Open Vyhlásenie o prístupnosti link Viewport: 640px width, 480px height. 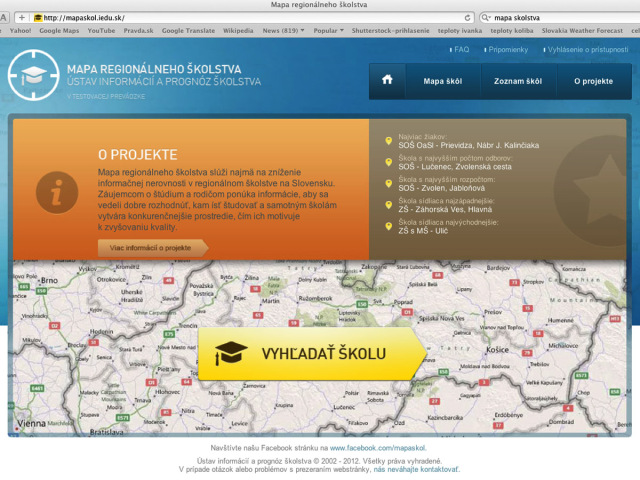(x=588, y=49)
